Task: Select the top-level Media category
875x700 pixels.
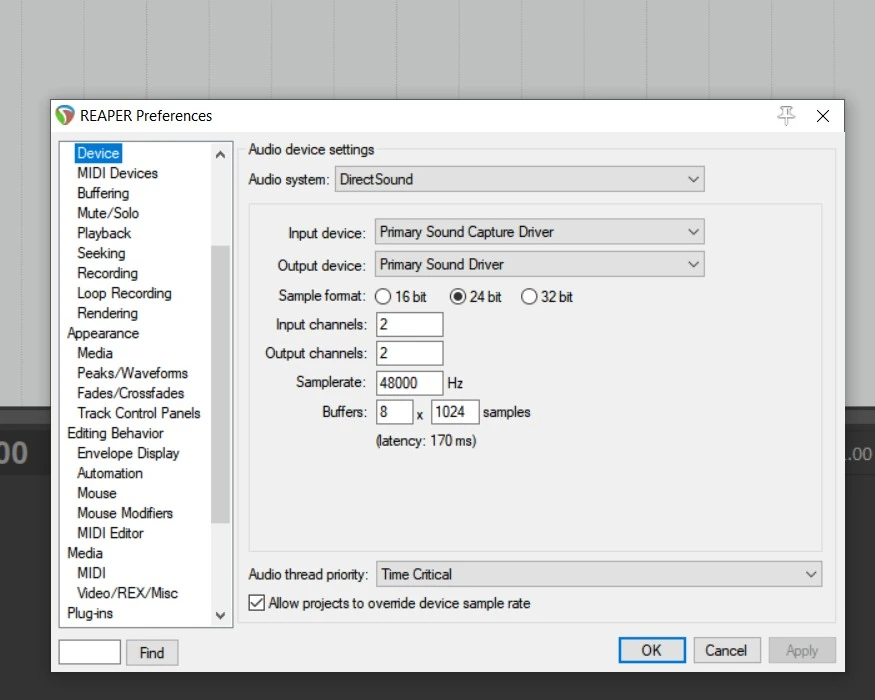Action: click(x=85, y=553)
